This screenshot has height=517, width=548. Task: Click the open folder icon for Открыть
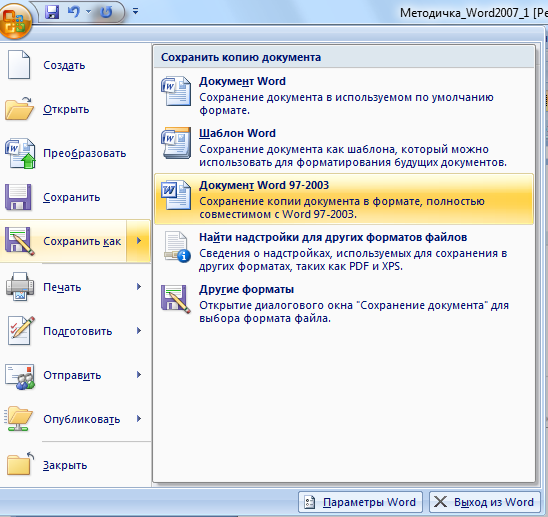point(19,108)
